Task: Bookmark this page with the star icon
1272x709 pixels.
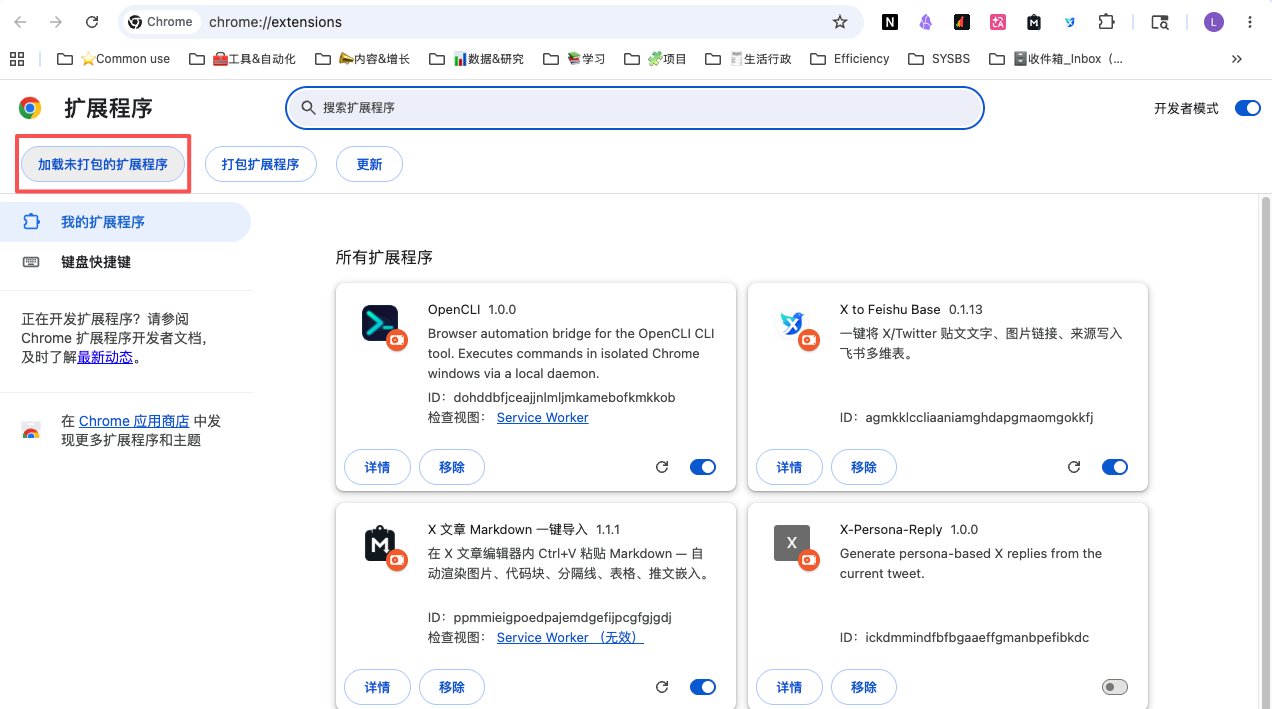Action: click(x=840, y=22)
